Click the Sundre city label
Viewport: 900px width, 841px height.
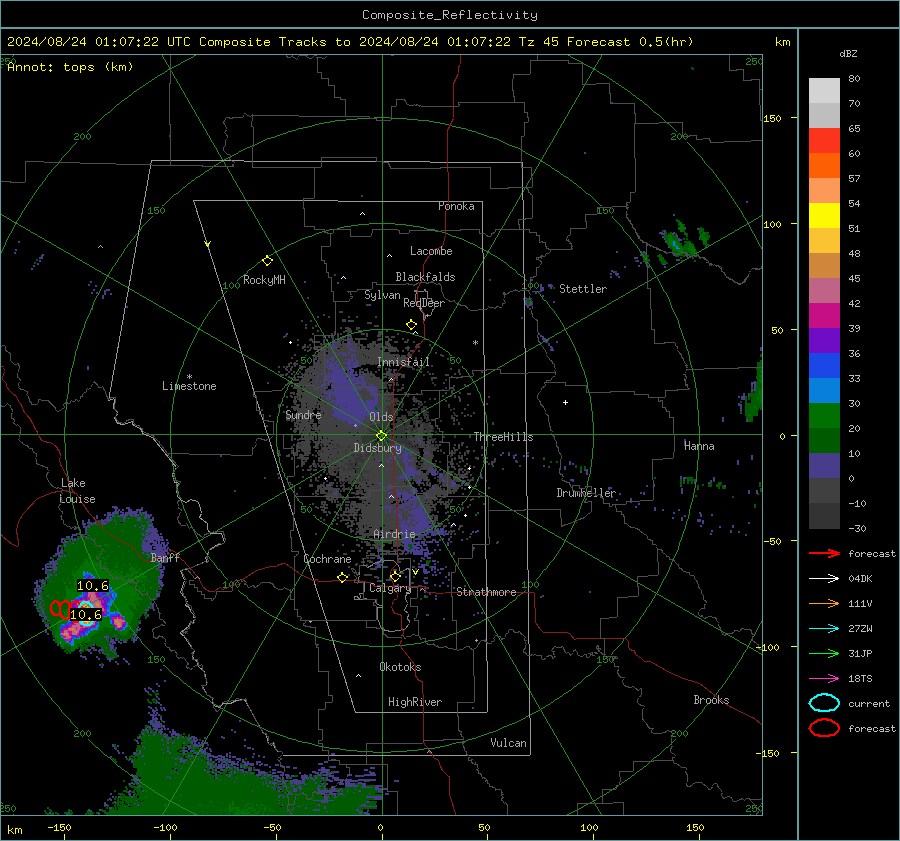tap(303, 415)
